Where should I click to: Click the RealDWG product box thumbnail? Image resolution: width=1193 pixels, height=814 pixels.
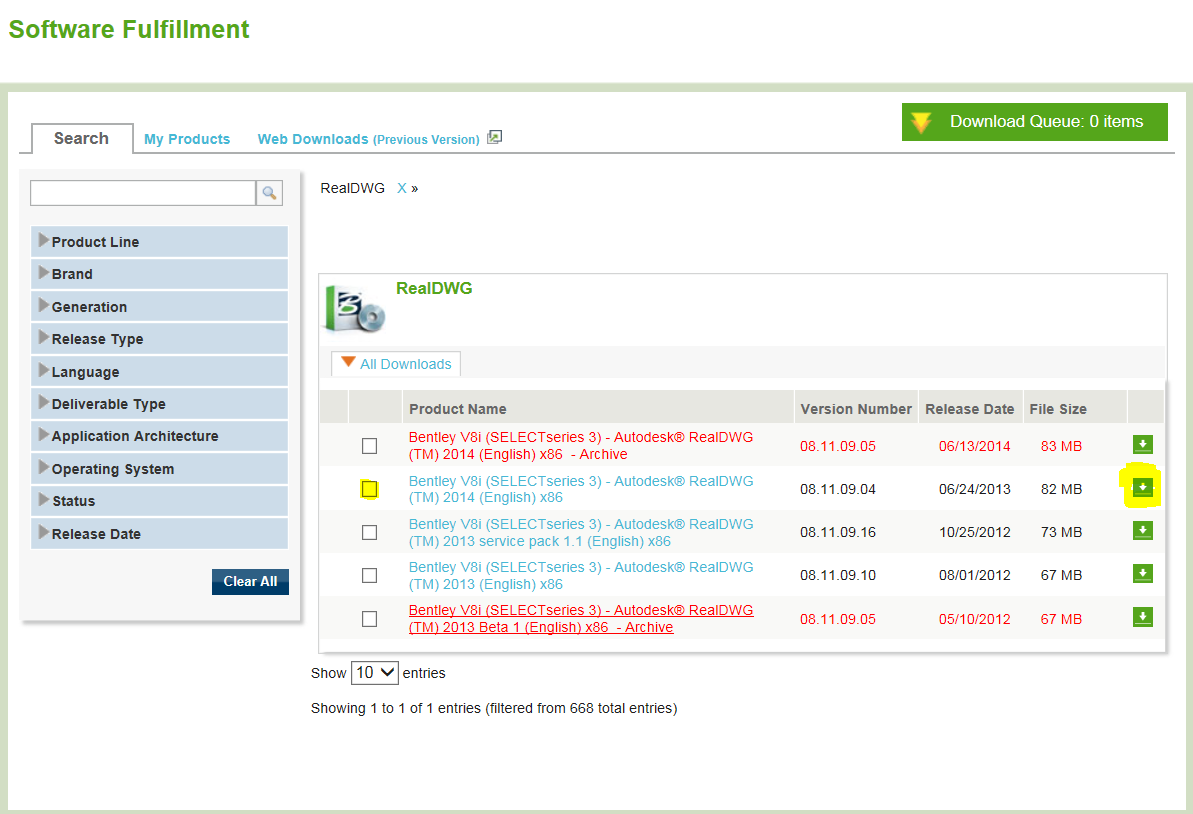[x=355, y=309]
